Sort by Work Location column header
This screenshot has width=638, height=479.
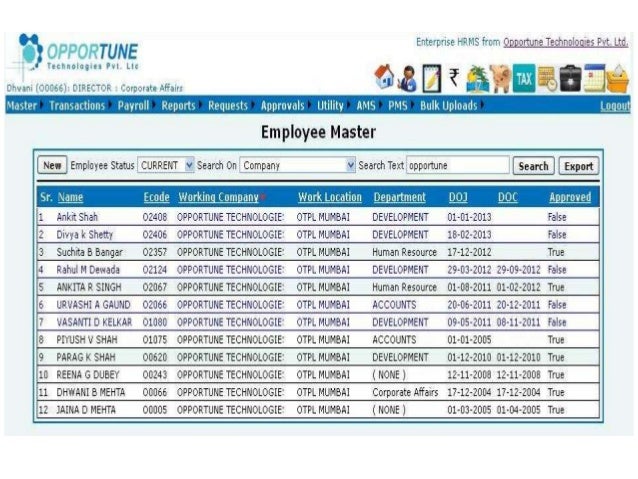[330, 197]
